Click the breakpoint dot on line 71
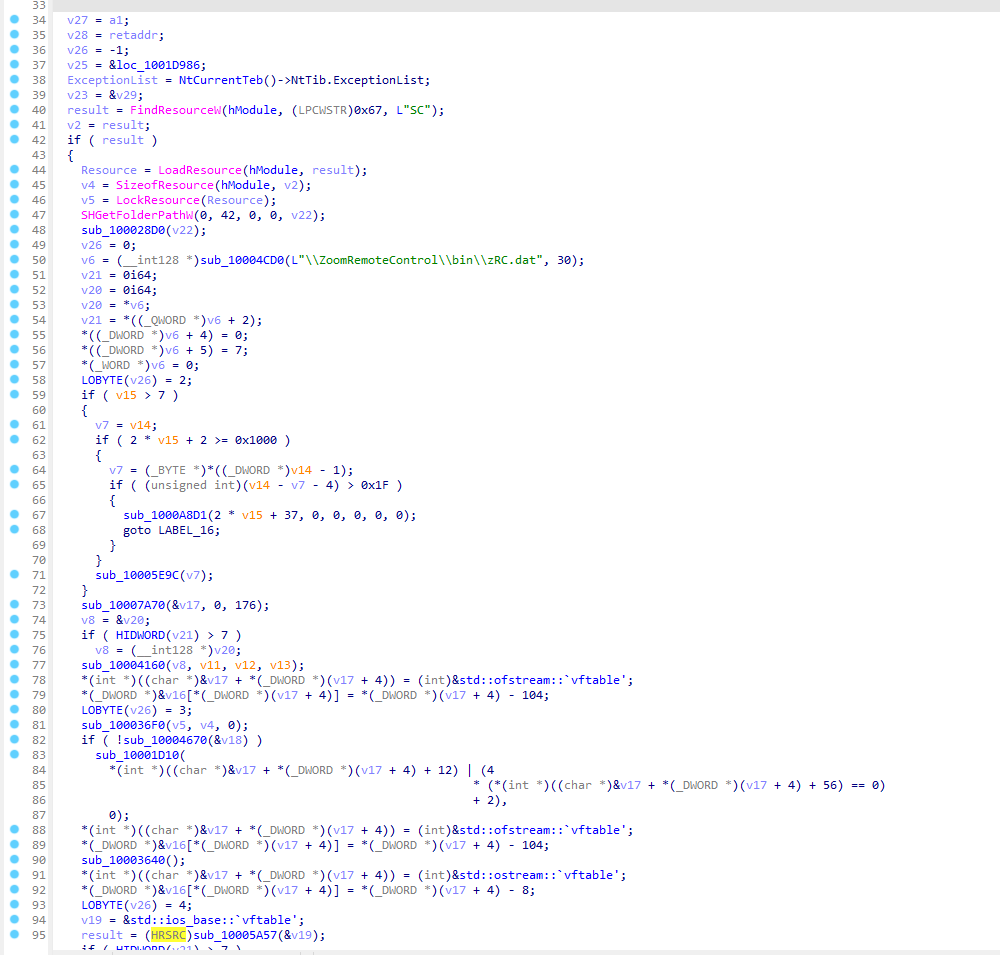The width and height of the screenshot is (1000, 955). pyautogui.click(x=13, y=575)
